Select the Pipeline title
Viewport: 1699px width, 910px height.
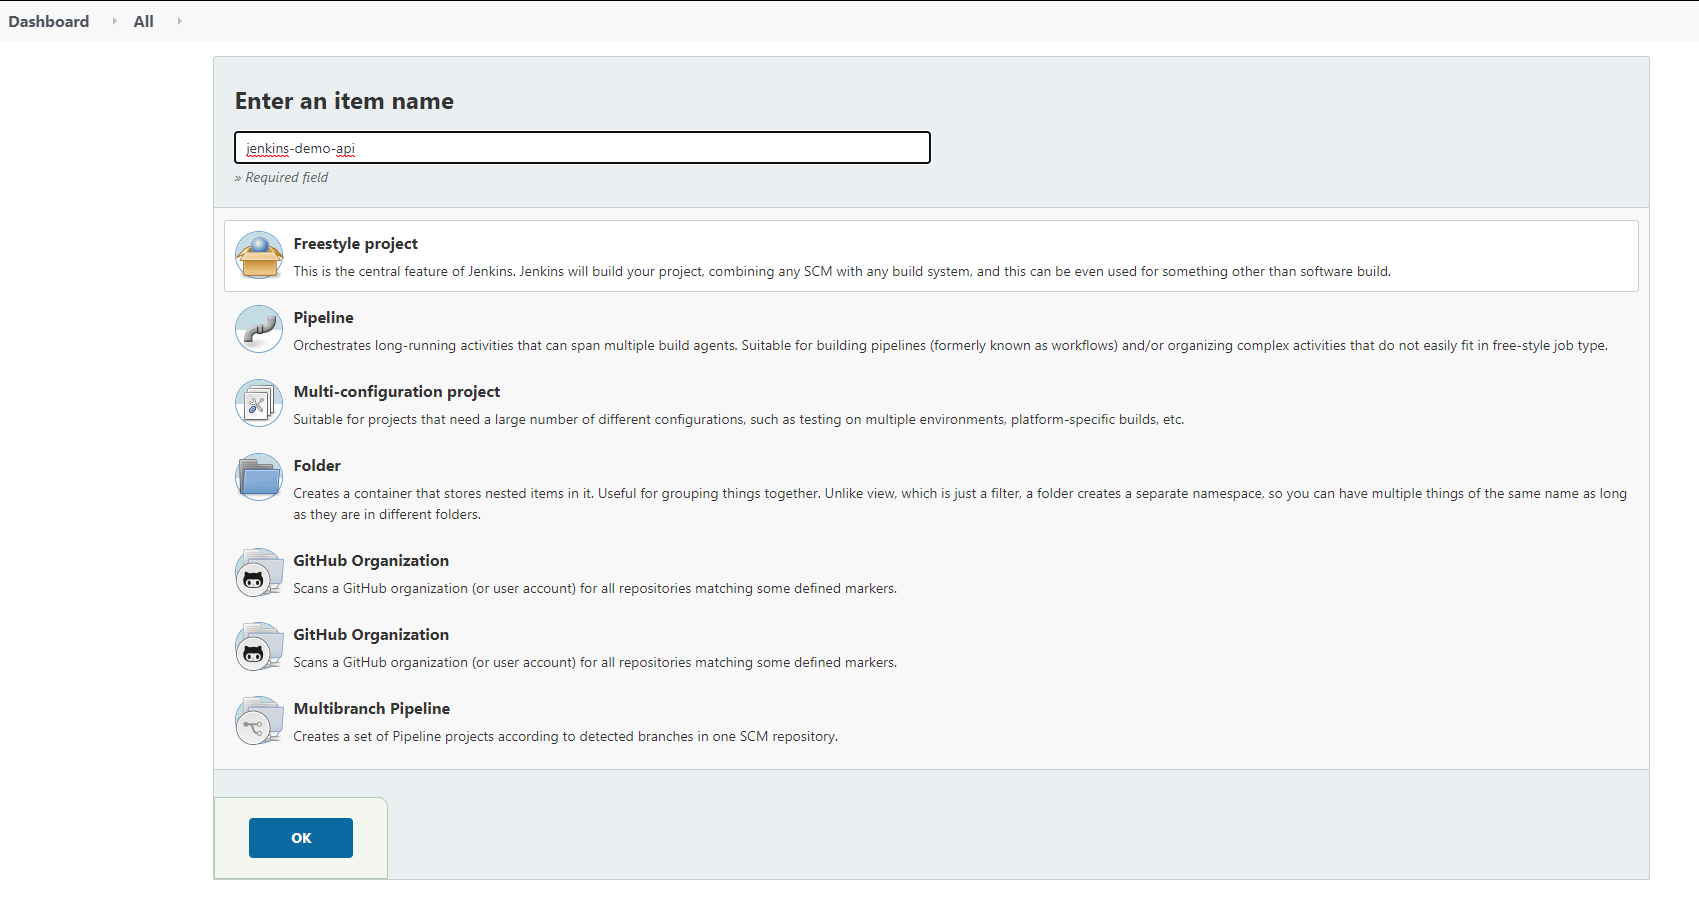point(323,318)
